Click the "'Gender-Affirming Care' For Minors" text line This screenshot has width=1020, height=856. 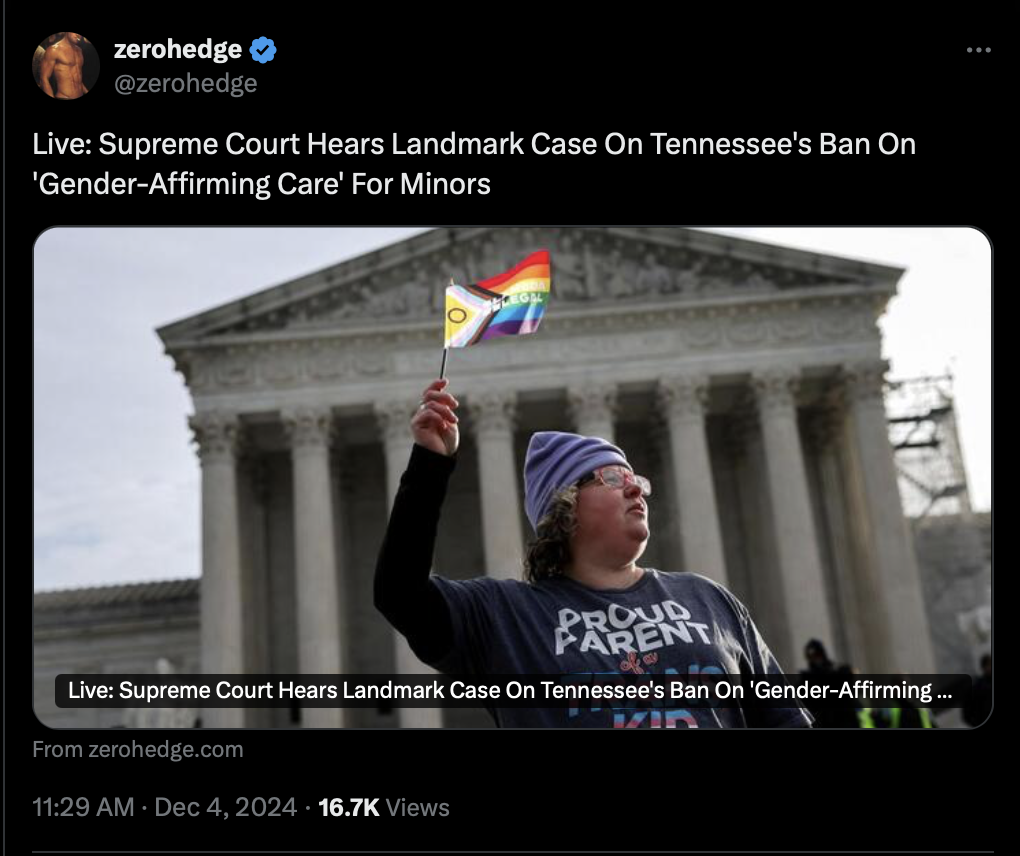262,183
